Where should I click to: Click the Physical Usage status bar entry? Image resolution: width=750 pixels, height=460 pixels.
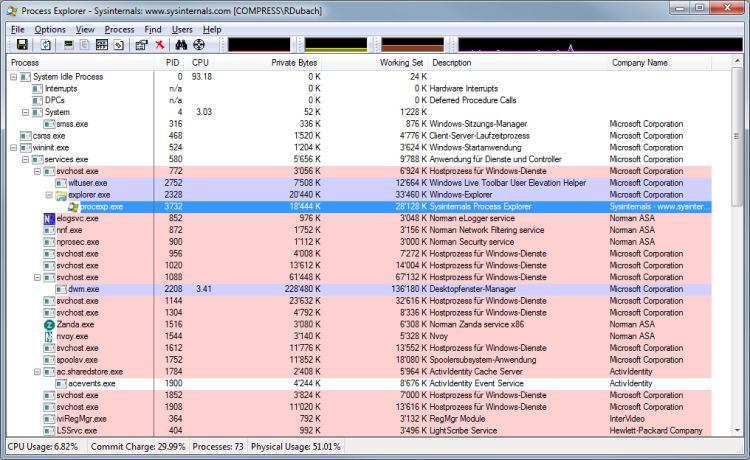tap(296, 447)
